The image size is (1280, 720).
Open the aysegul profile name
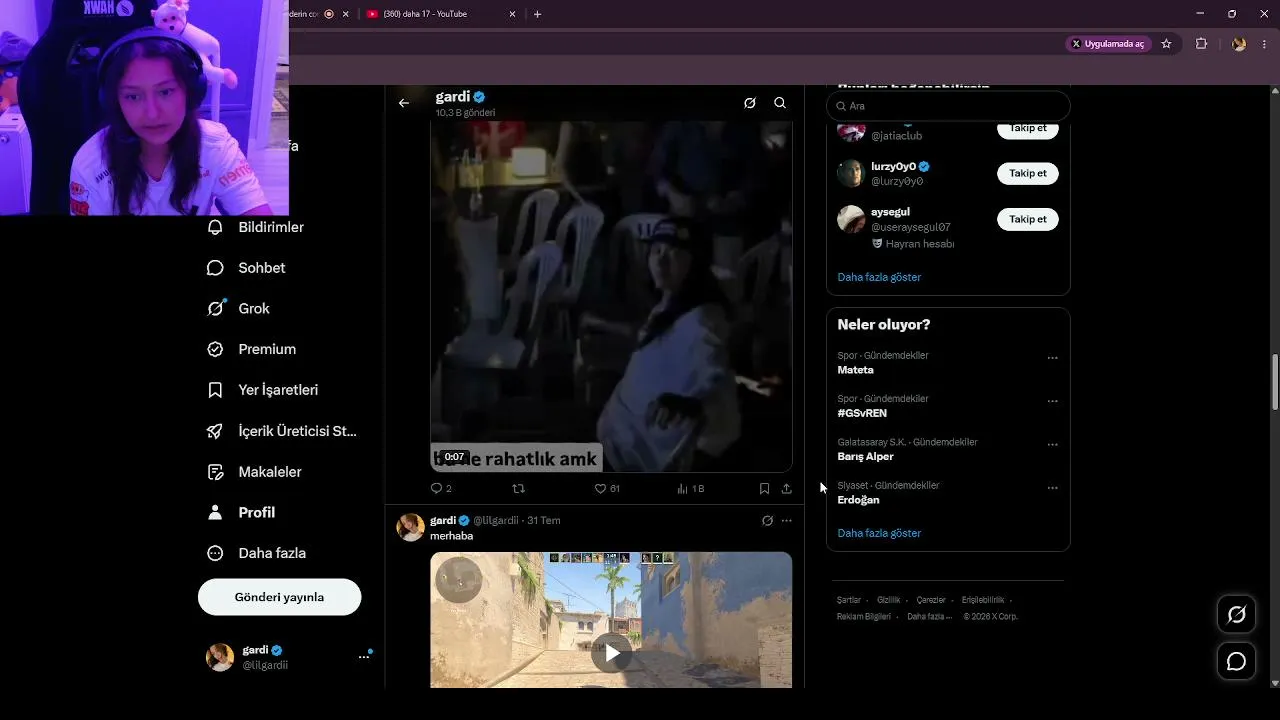pos(890,212)
